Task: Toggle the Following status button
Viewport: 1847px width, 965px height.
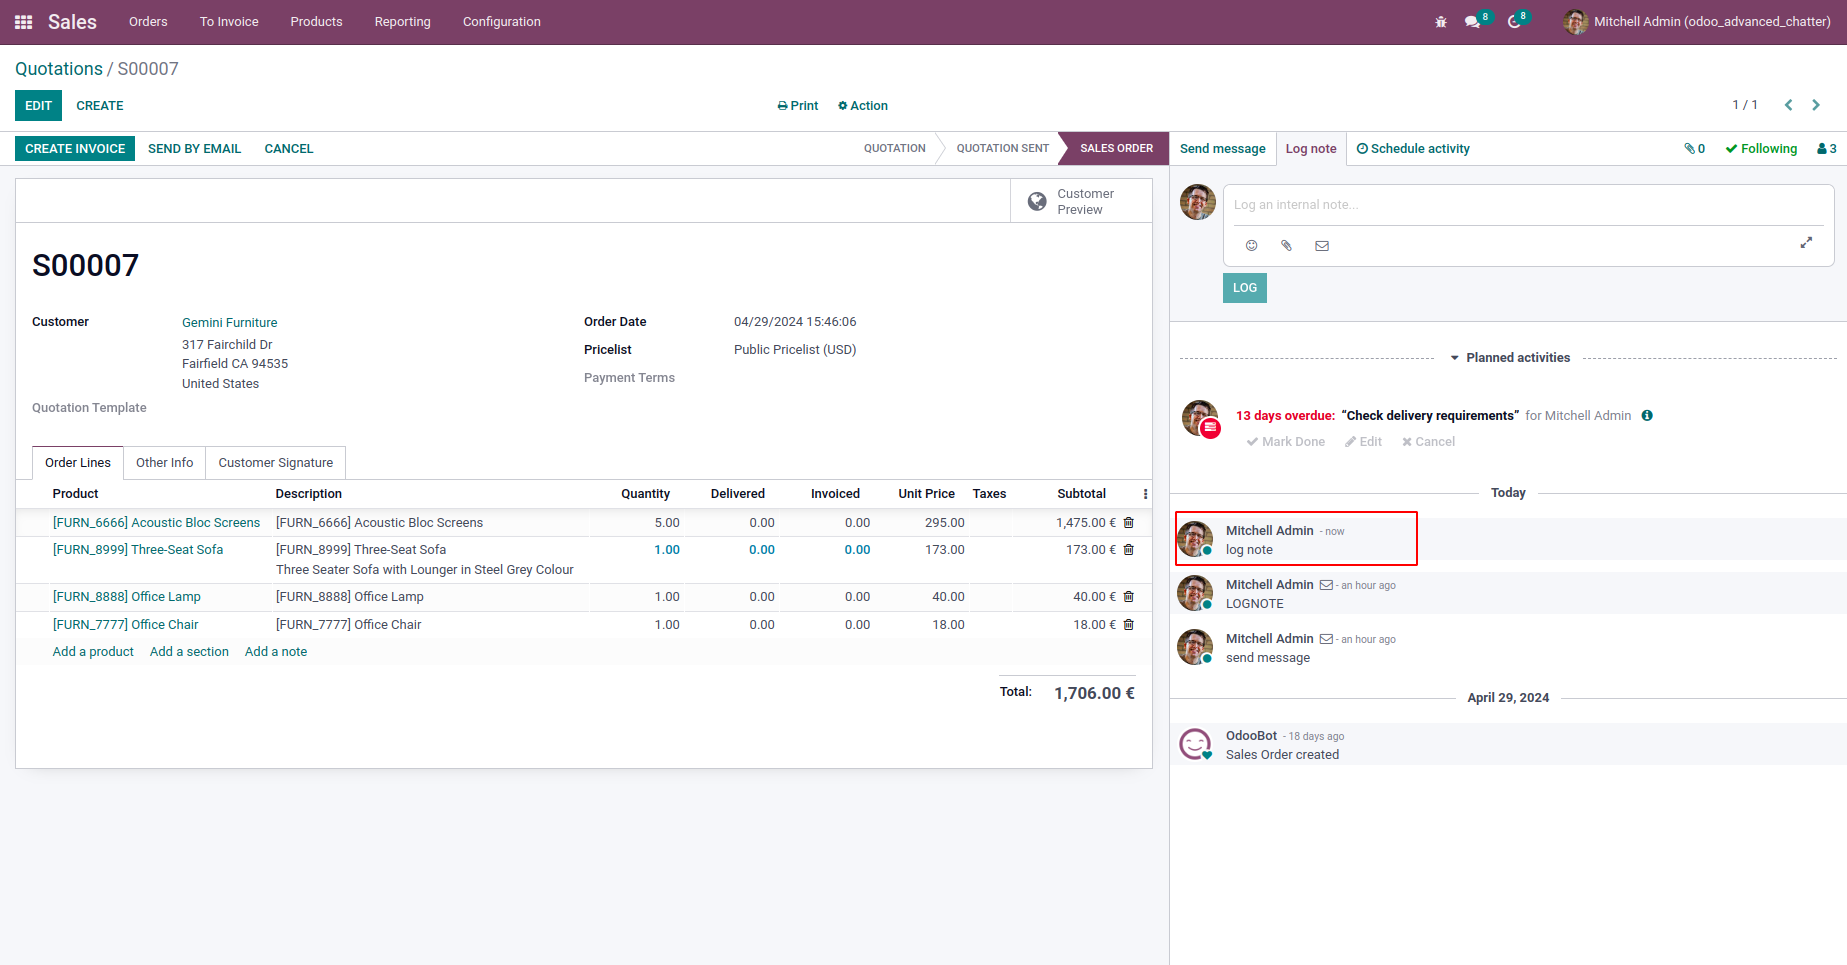Action: coord(1761,149)
